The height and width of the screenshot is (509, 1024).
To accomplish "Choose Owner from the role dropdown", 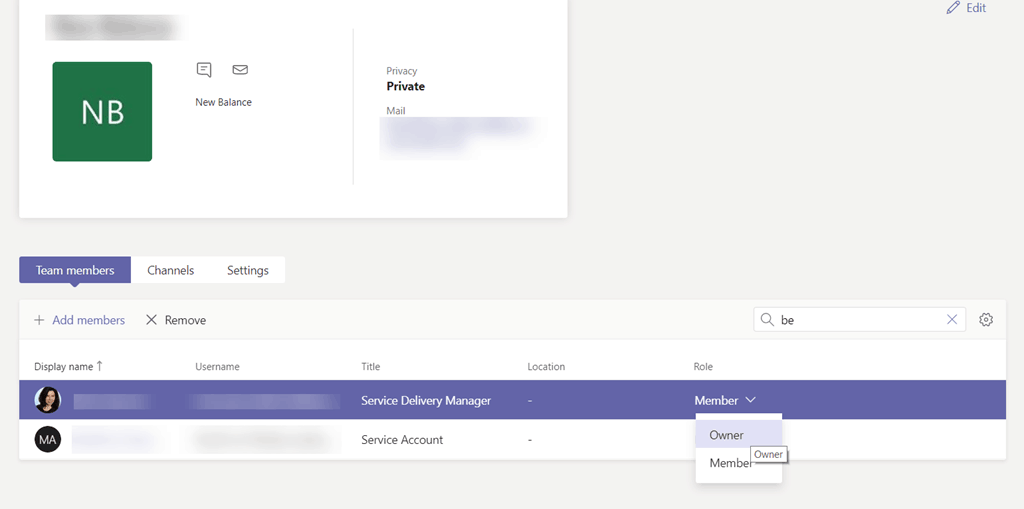I will (x=727, y=435).
